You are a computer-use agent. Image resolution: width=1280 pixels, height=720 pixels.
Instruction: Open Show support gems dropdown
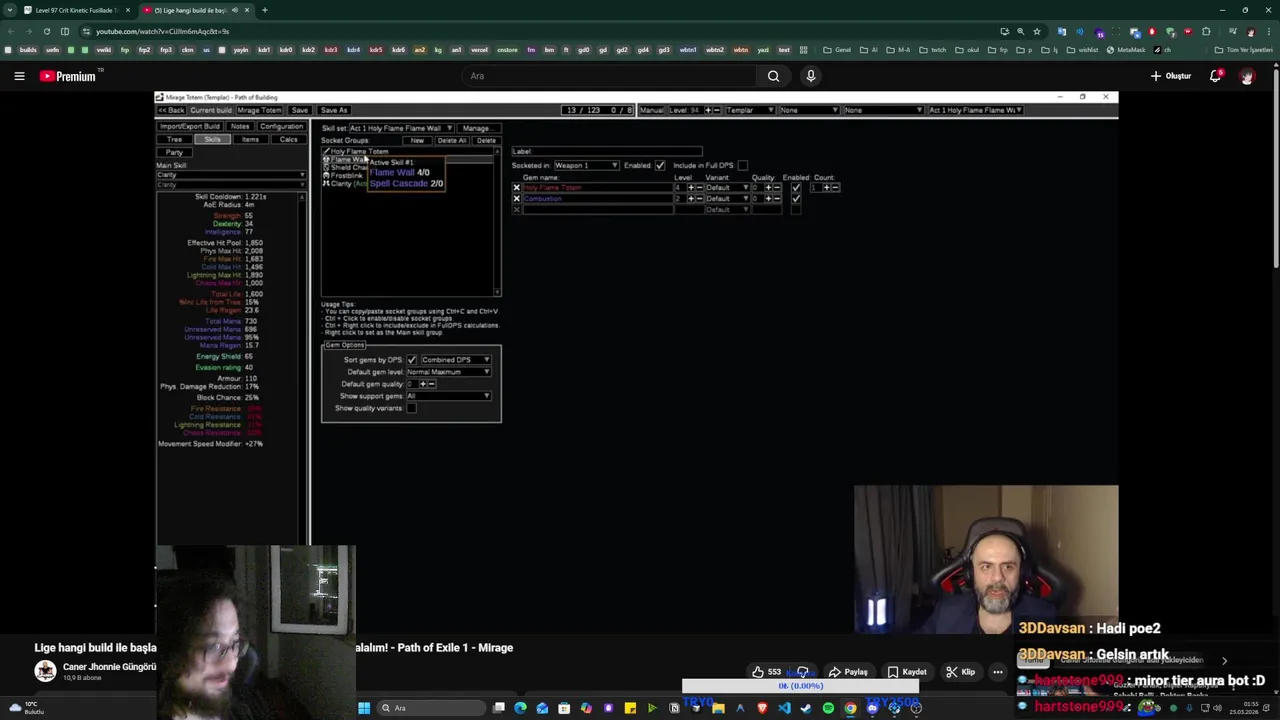[448, 396]
